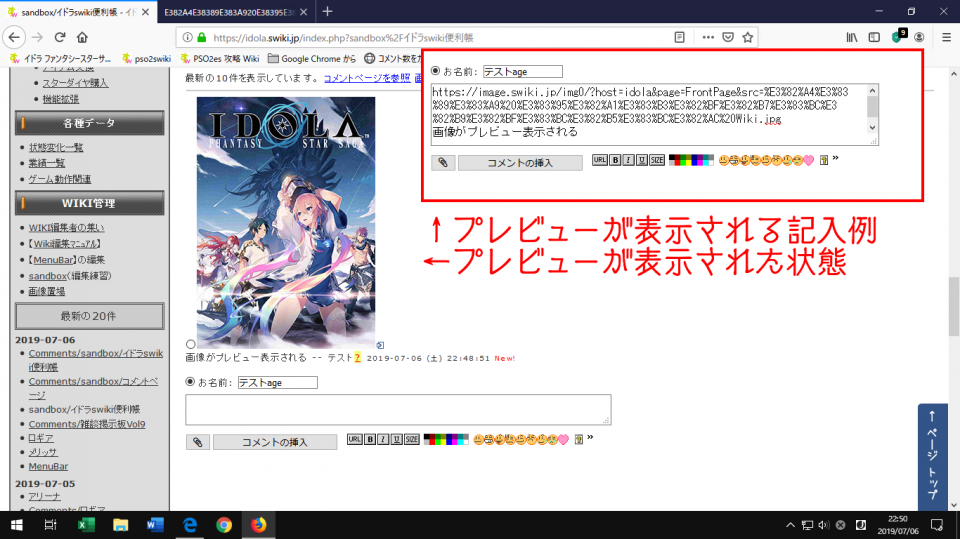
Task: Expand more emoticons with the » arrow in lower toolbar
Action: [591, 438]
